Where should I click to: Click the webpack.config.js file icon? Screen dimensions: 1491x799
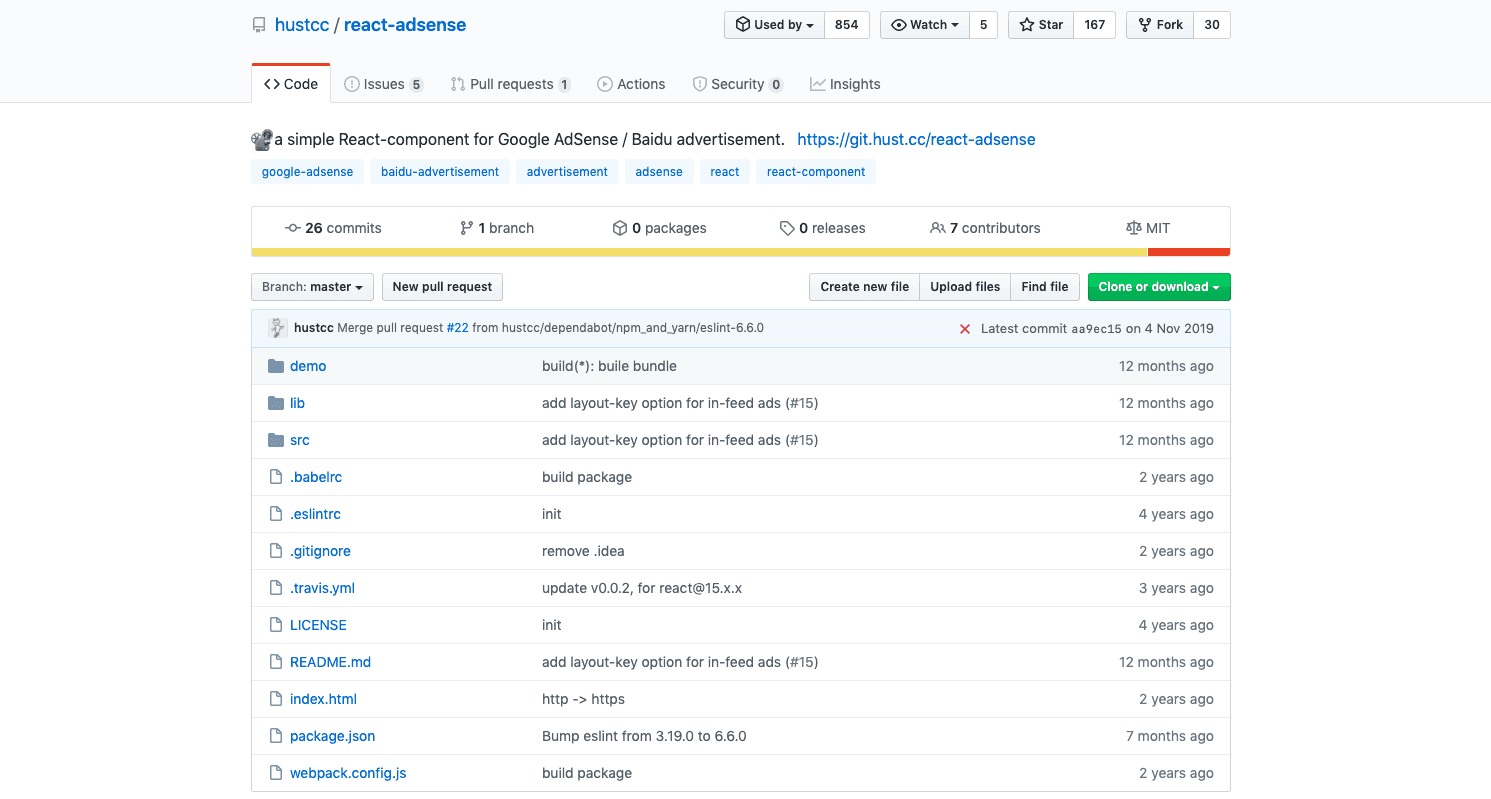[x=276, y=773]
